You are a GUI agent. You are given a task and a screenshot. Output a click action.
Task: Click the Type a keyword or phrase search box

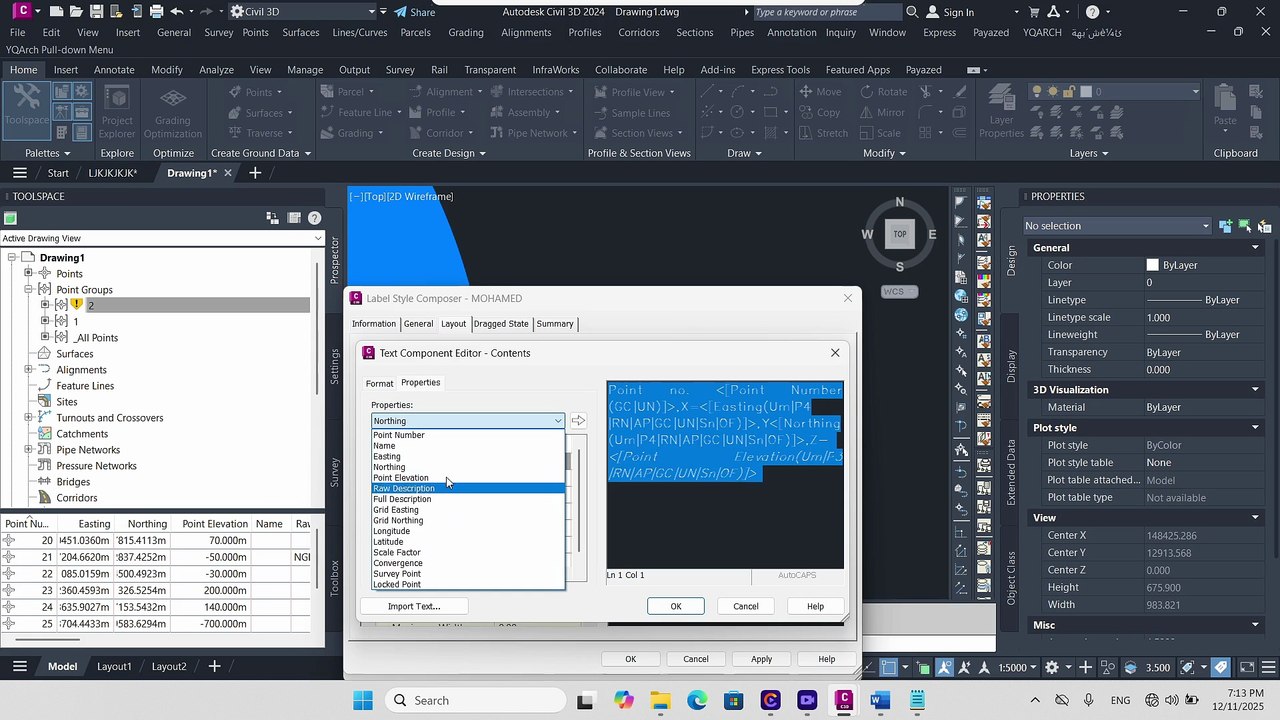pyautogui.click(x=826, y=12)
